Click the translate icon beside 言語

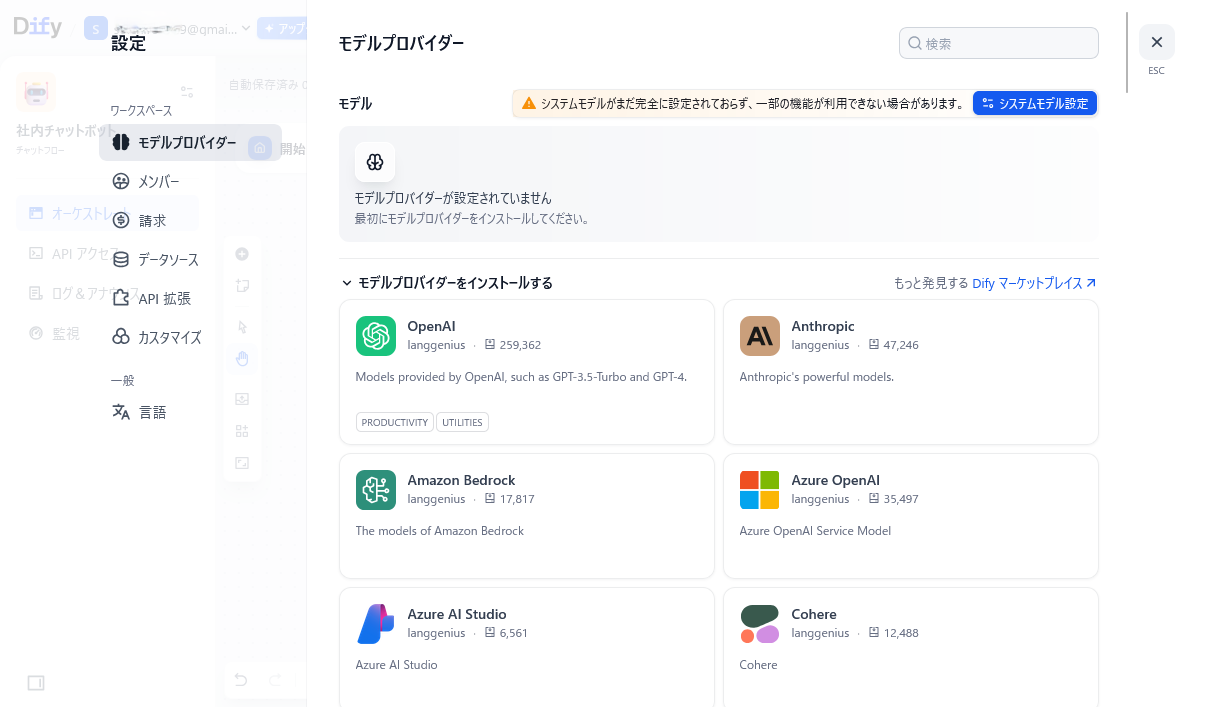(121, 412)
